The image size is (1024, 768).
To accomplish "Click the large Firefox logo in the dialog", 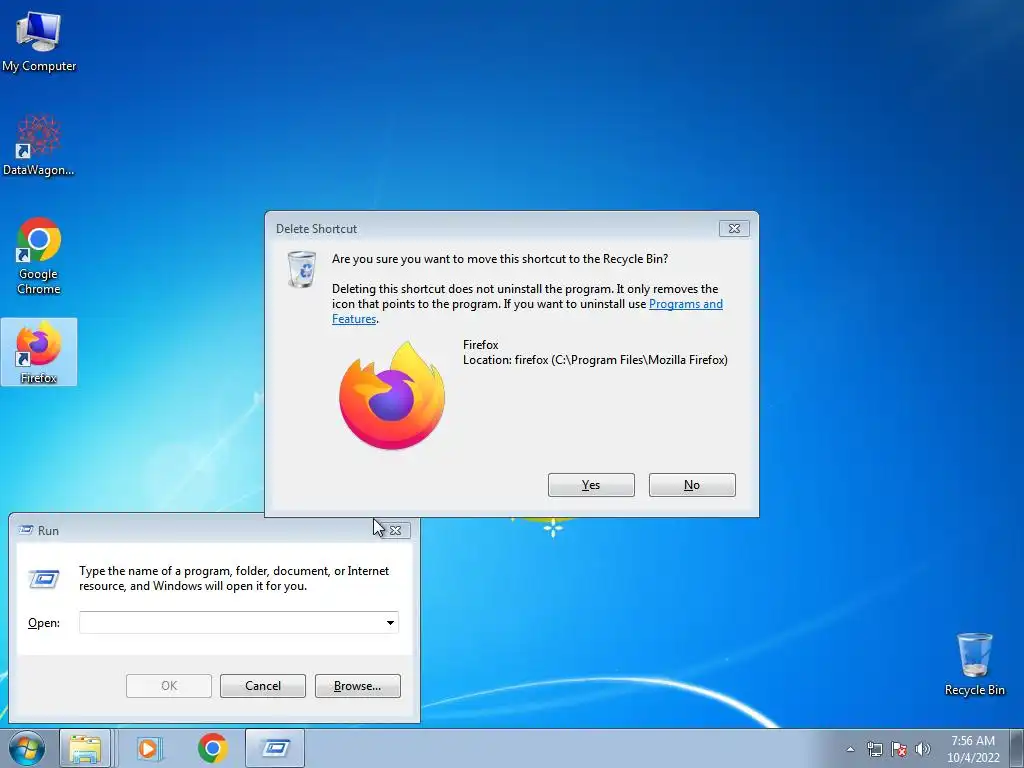I will click(392, 396).
